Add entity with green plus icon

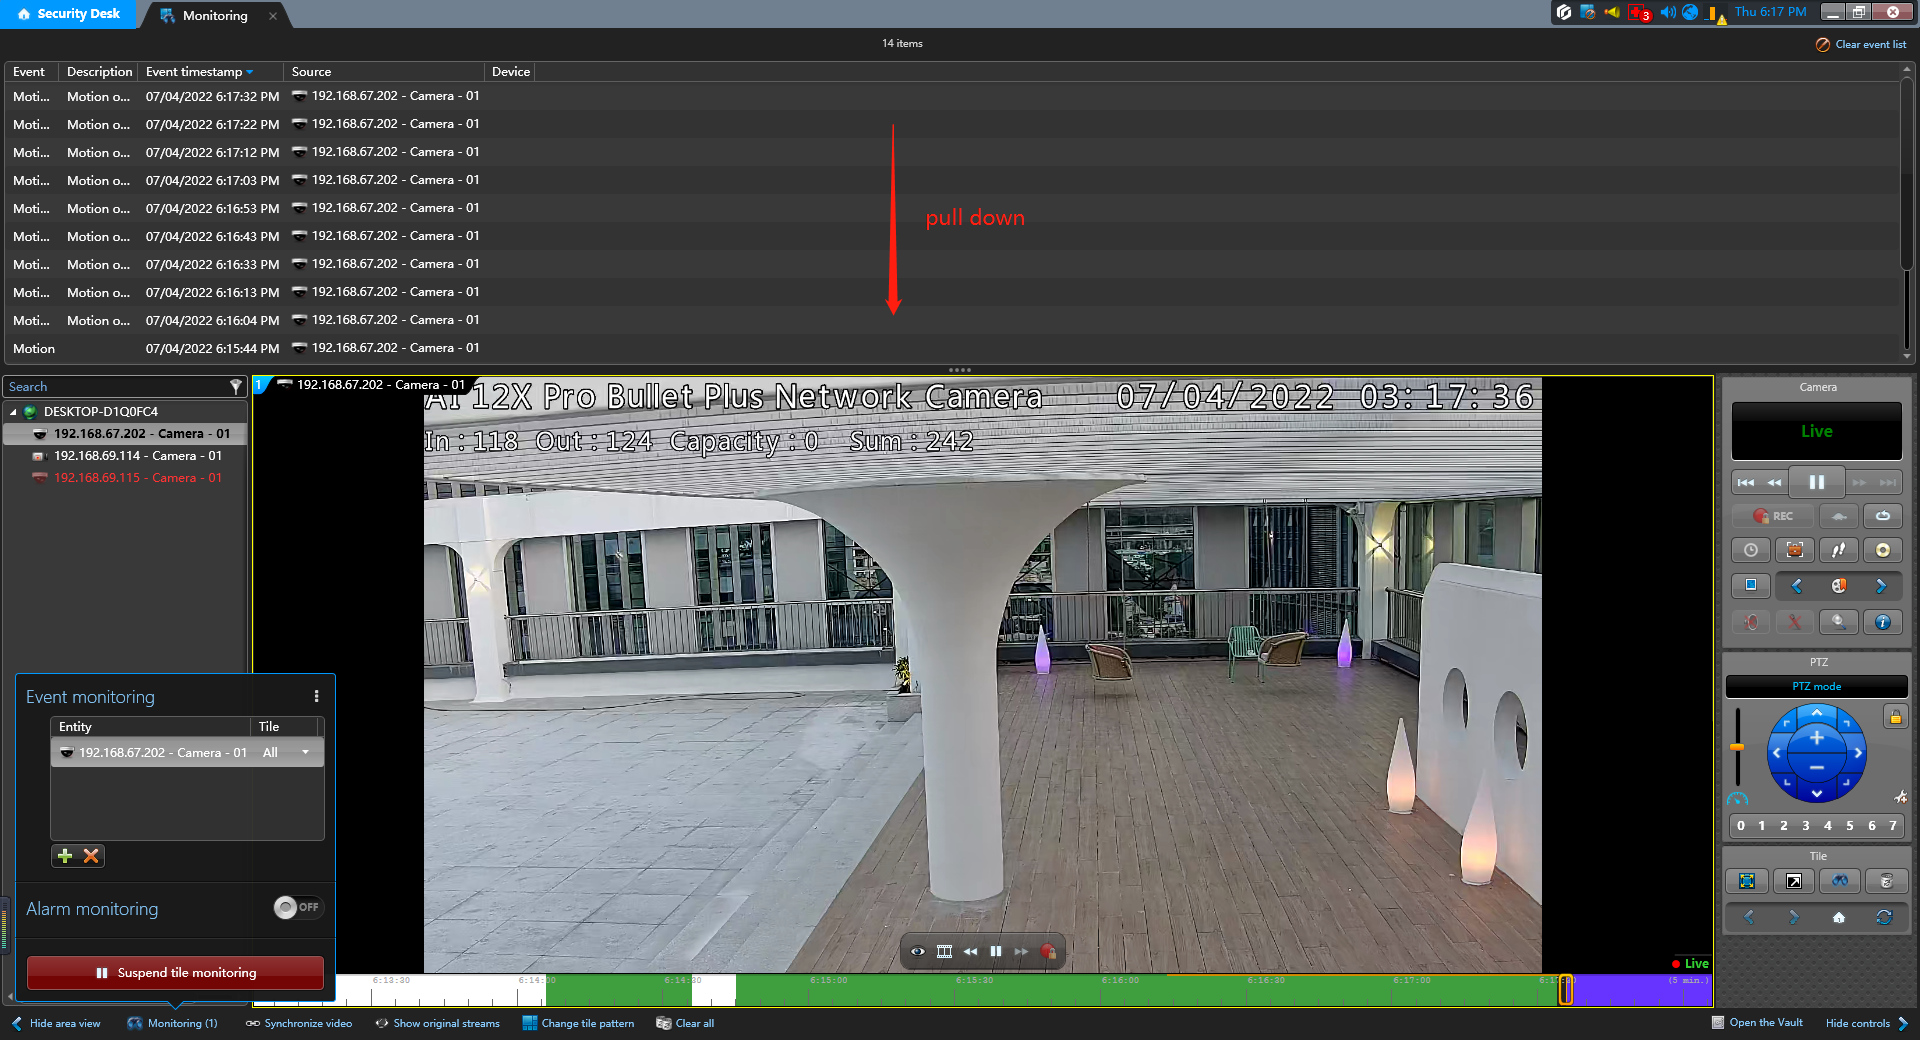point(65,856)
